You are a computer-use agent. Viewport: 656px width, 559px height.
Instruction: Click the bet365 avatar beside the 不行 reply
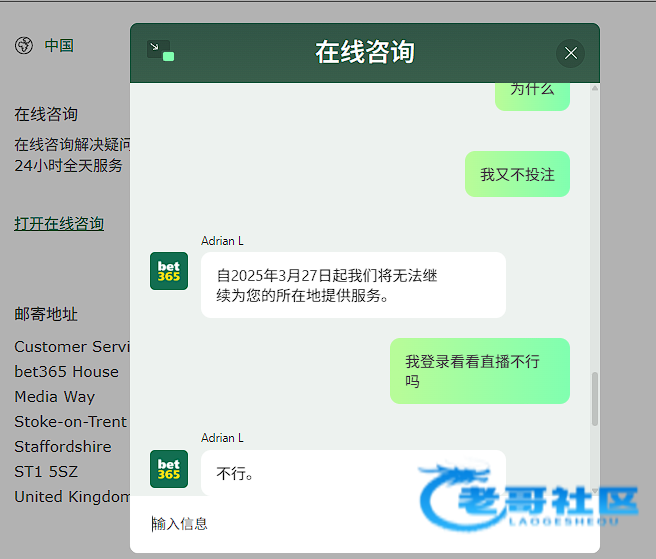pyautogui.click(x=169, y=469)
